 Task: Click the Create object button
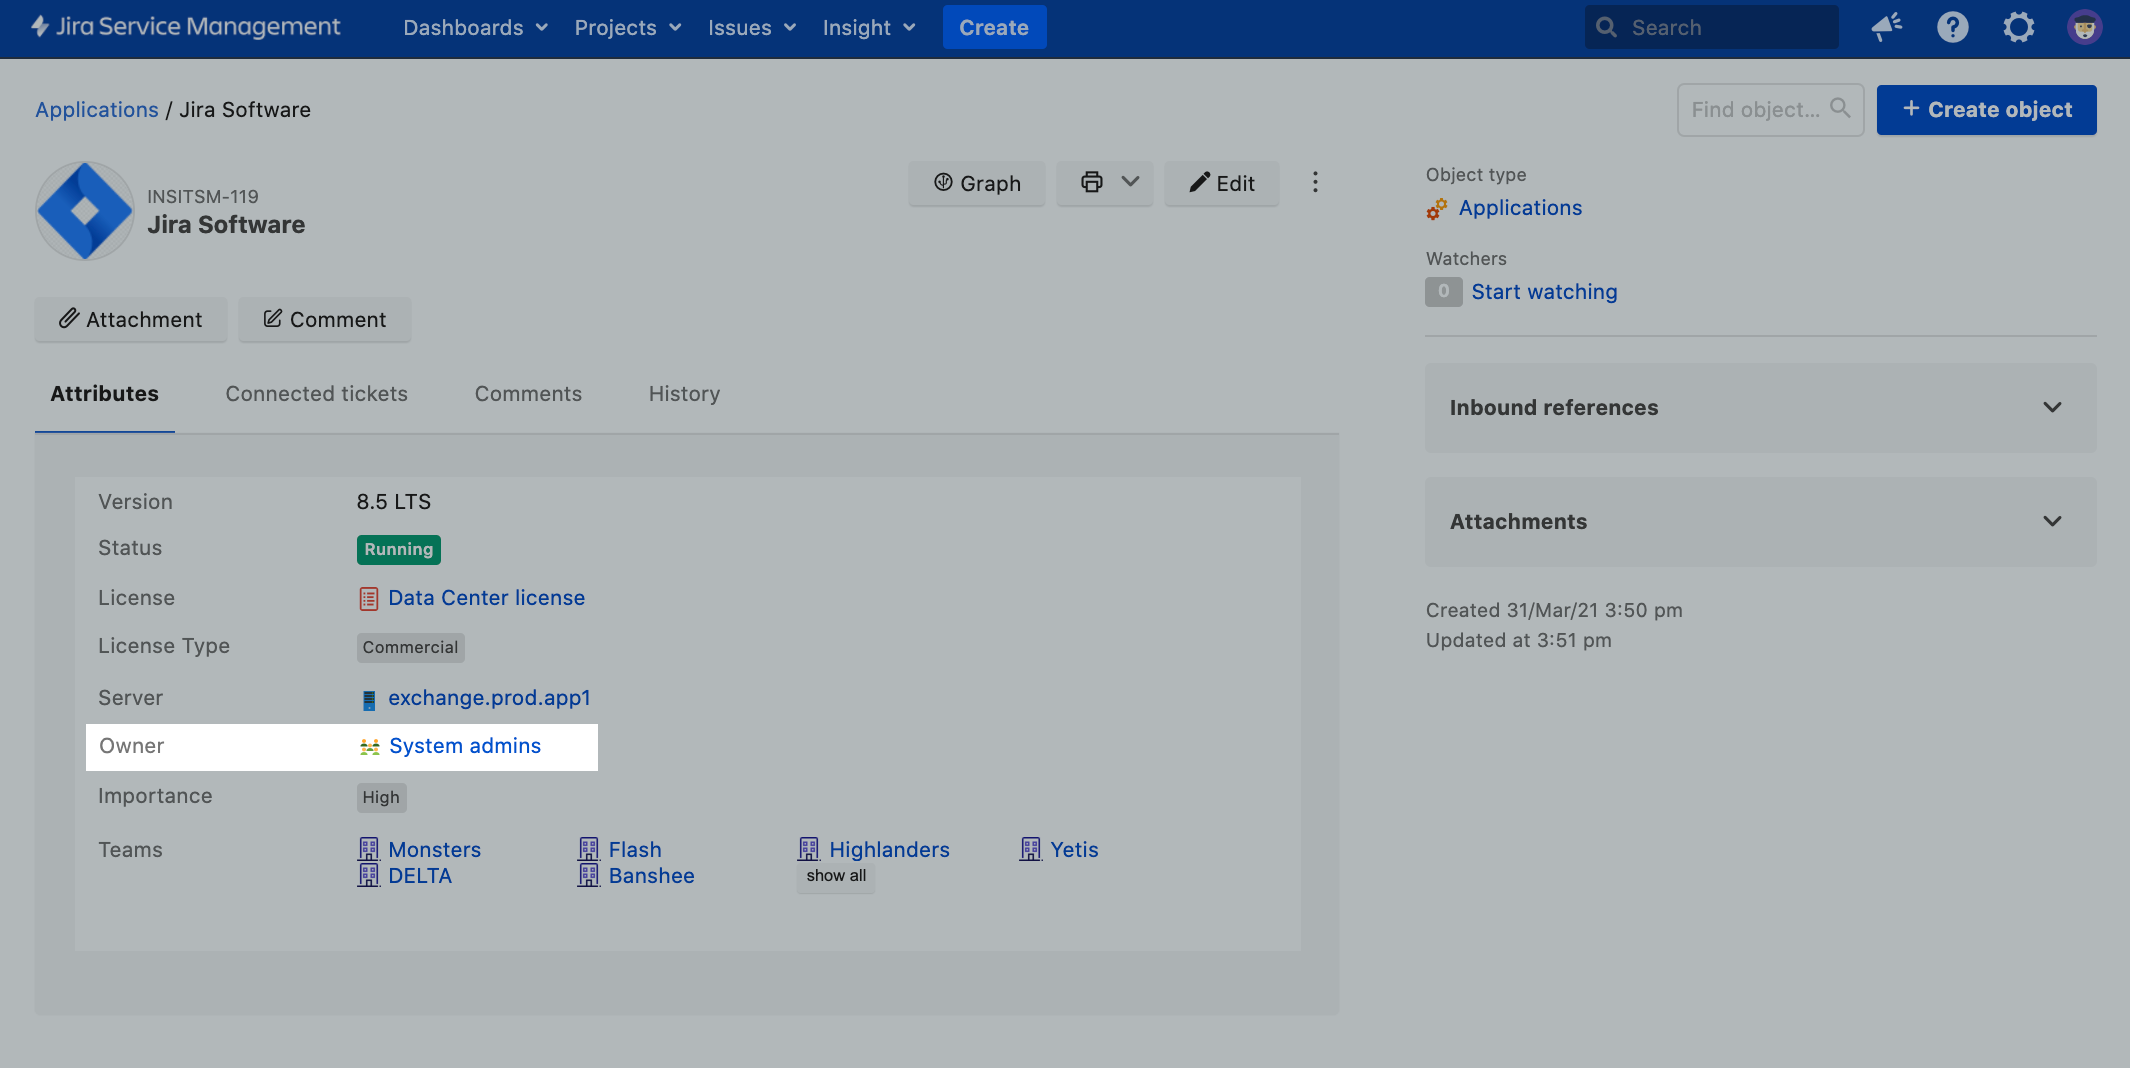tap(1986, 110)
